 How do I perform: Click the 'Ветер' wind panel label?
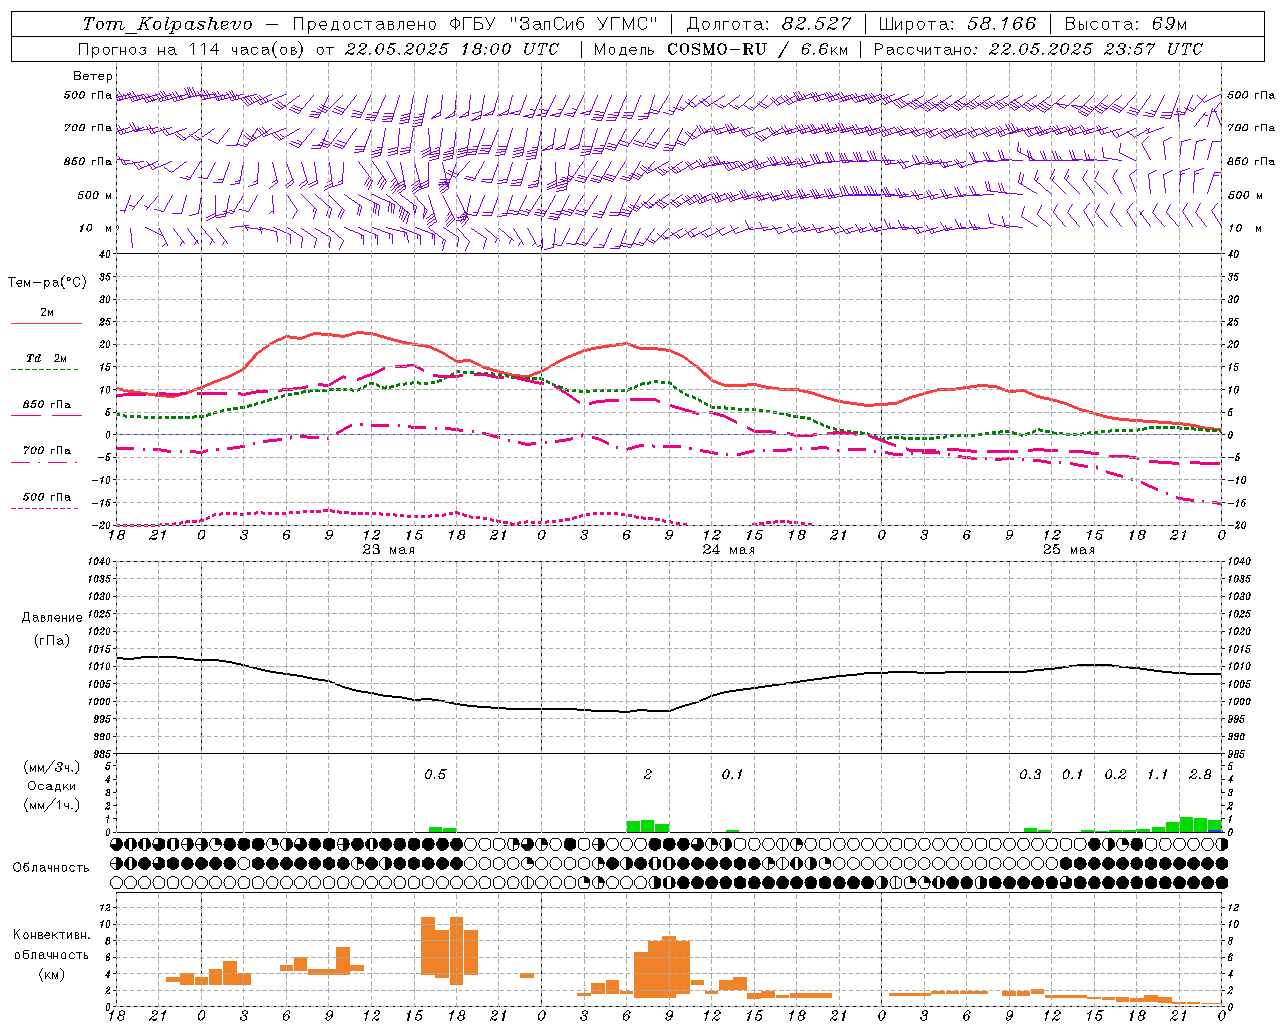pos(93,76)
